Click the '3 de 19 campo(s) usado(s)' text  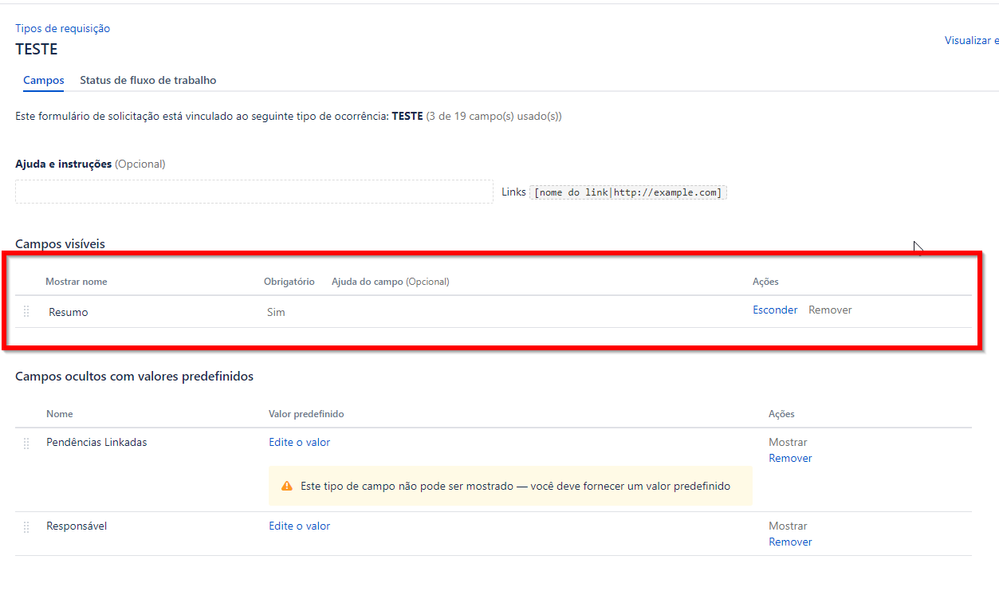[494, 116]
